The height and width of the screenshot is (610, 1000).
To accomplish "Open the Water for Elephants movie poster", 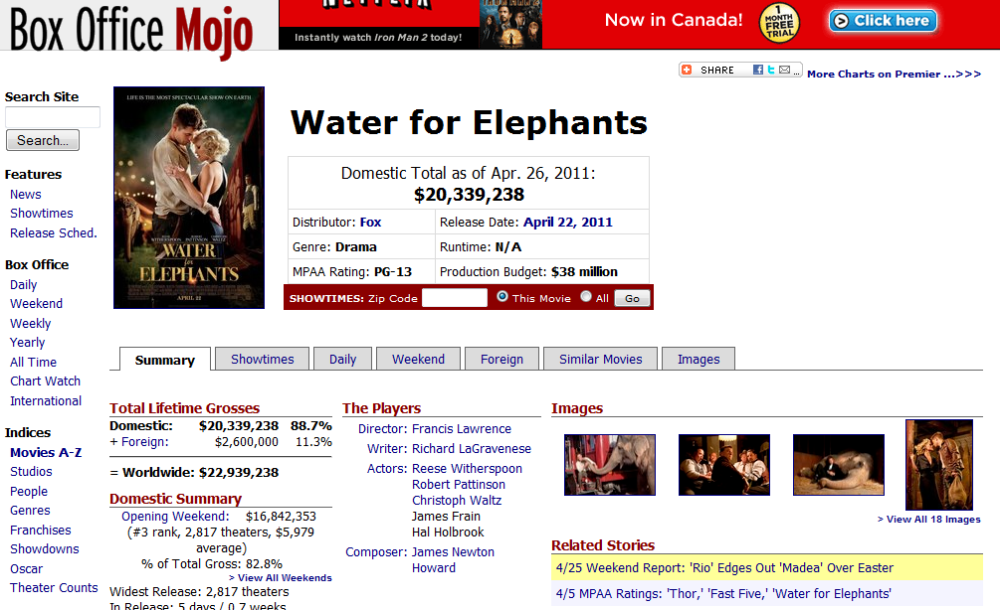I will (189, 197).
